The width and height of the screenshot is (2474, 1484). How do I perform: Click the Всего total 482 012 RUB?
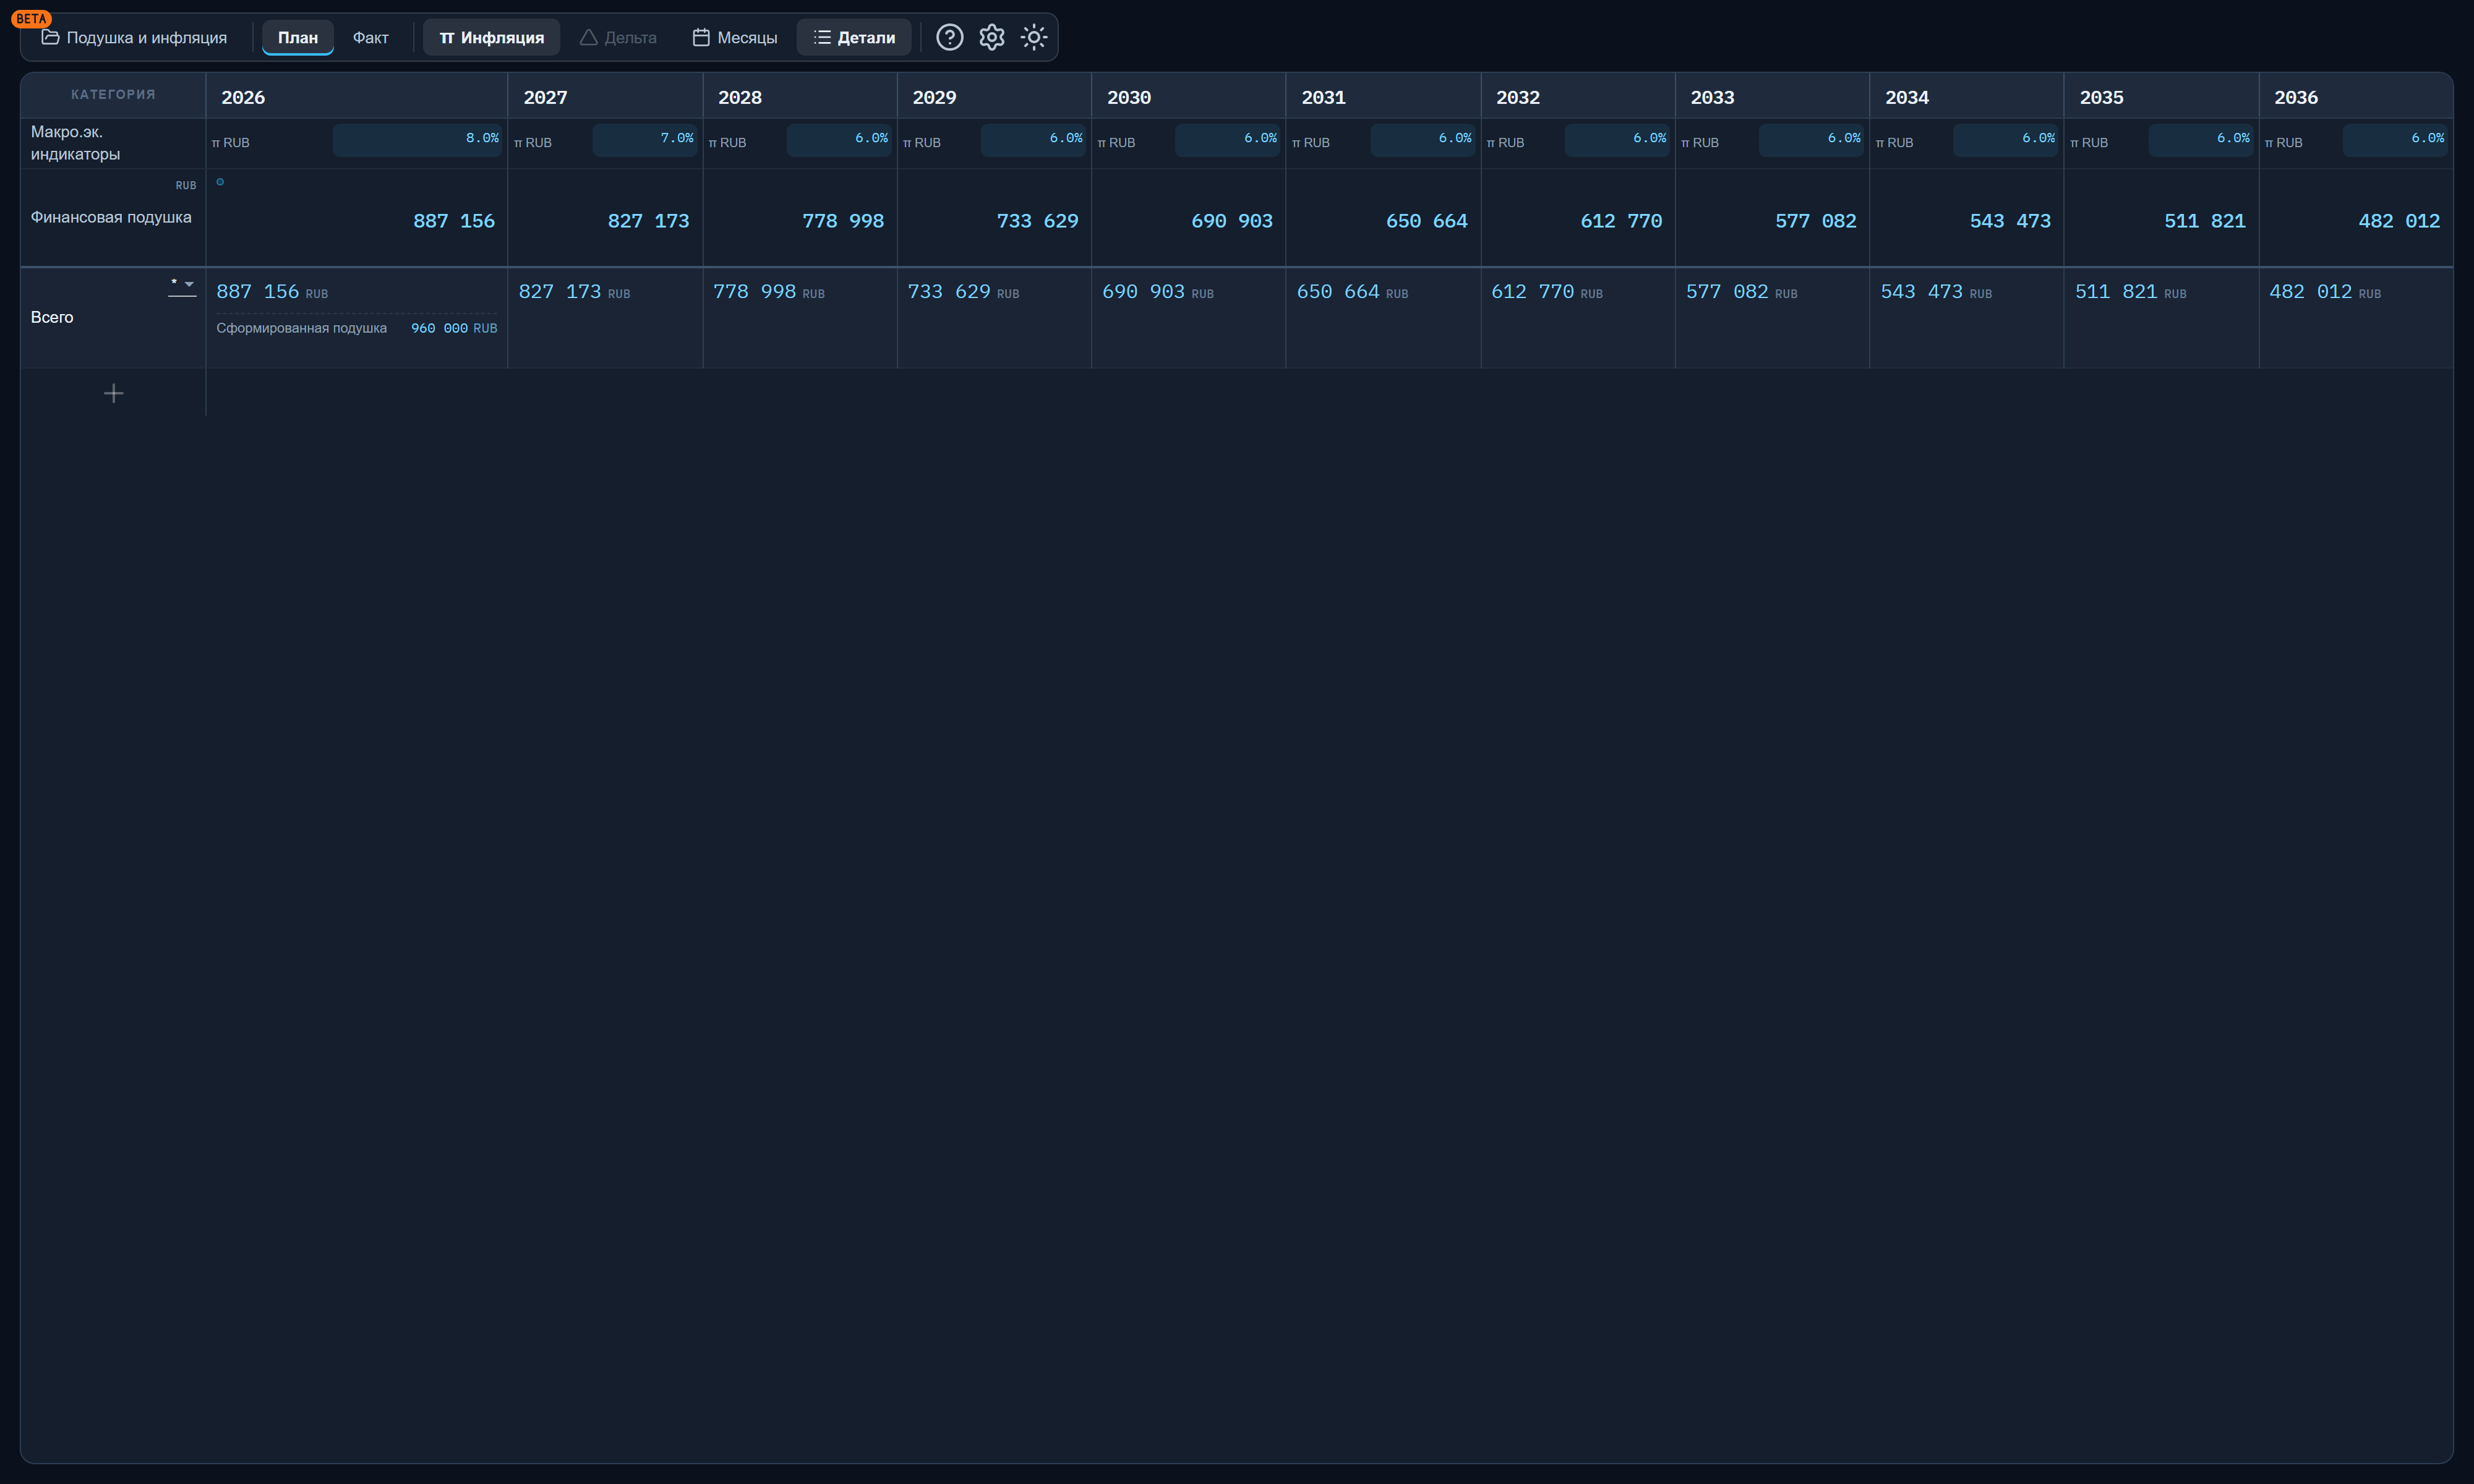(2325, 292)
